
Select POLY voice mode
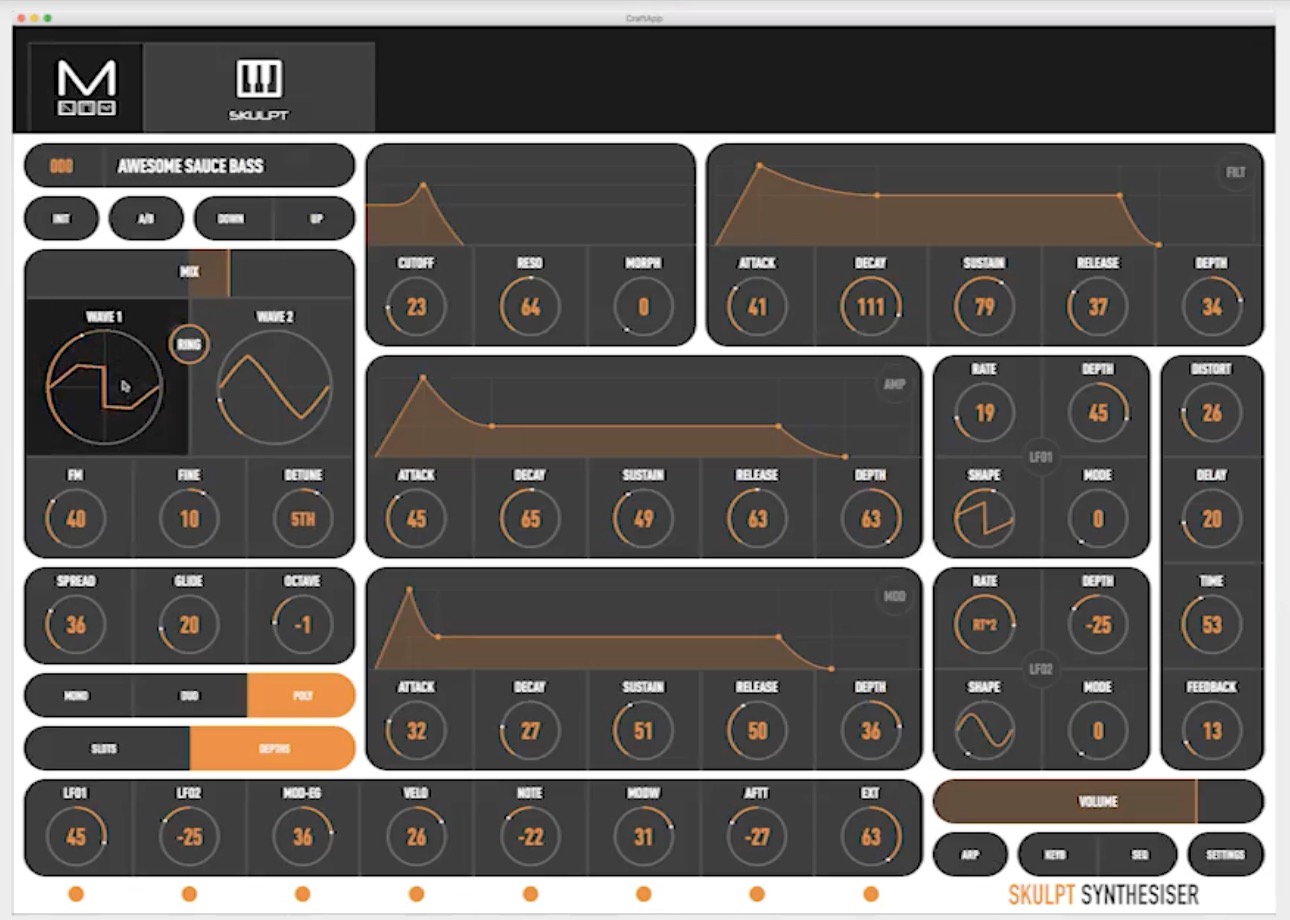[x=301, y=695]
